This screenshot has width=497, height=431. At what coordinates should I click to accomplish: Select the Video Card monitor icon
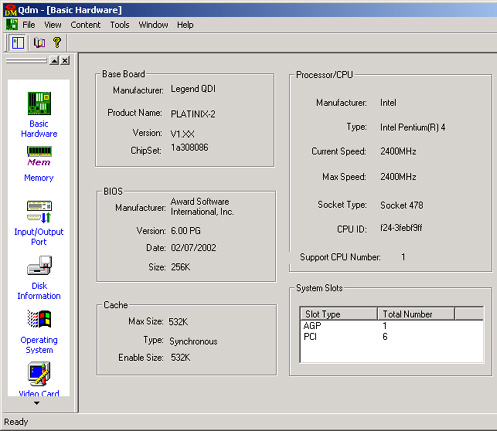pos(39,374)
